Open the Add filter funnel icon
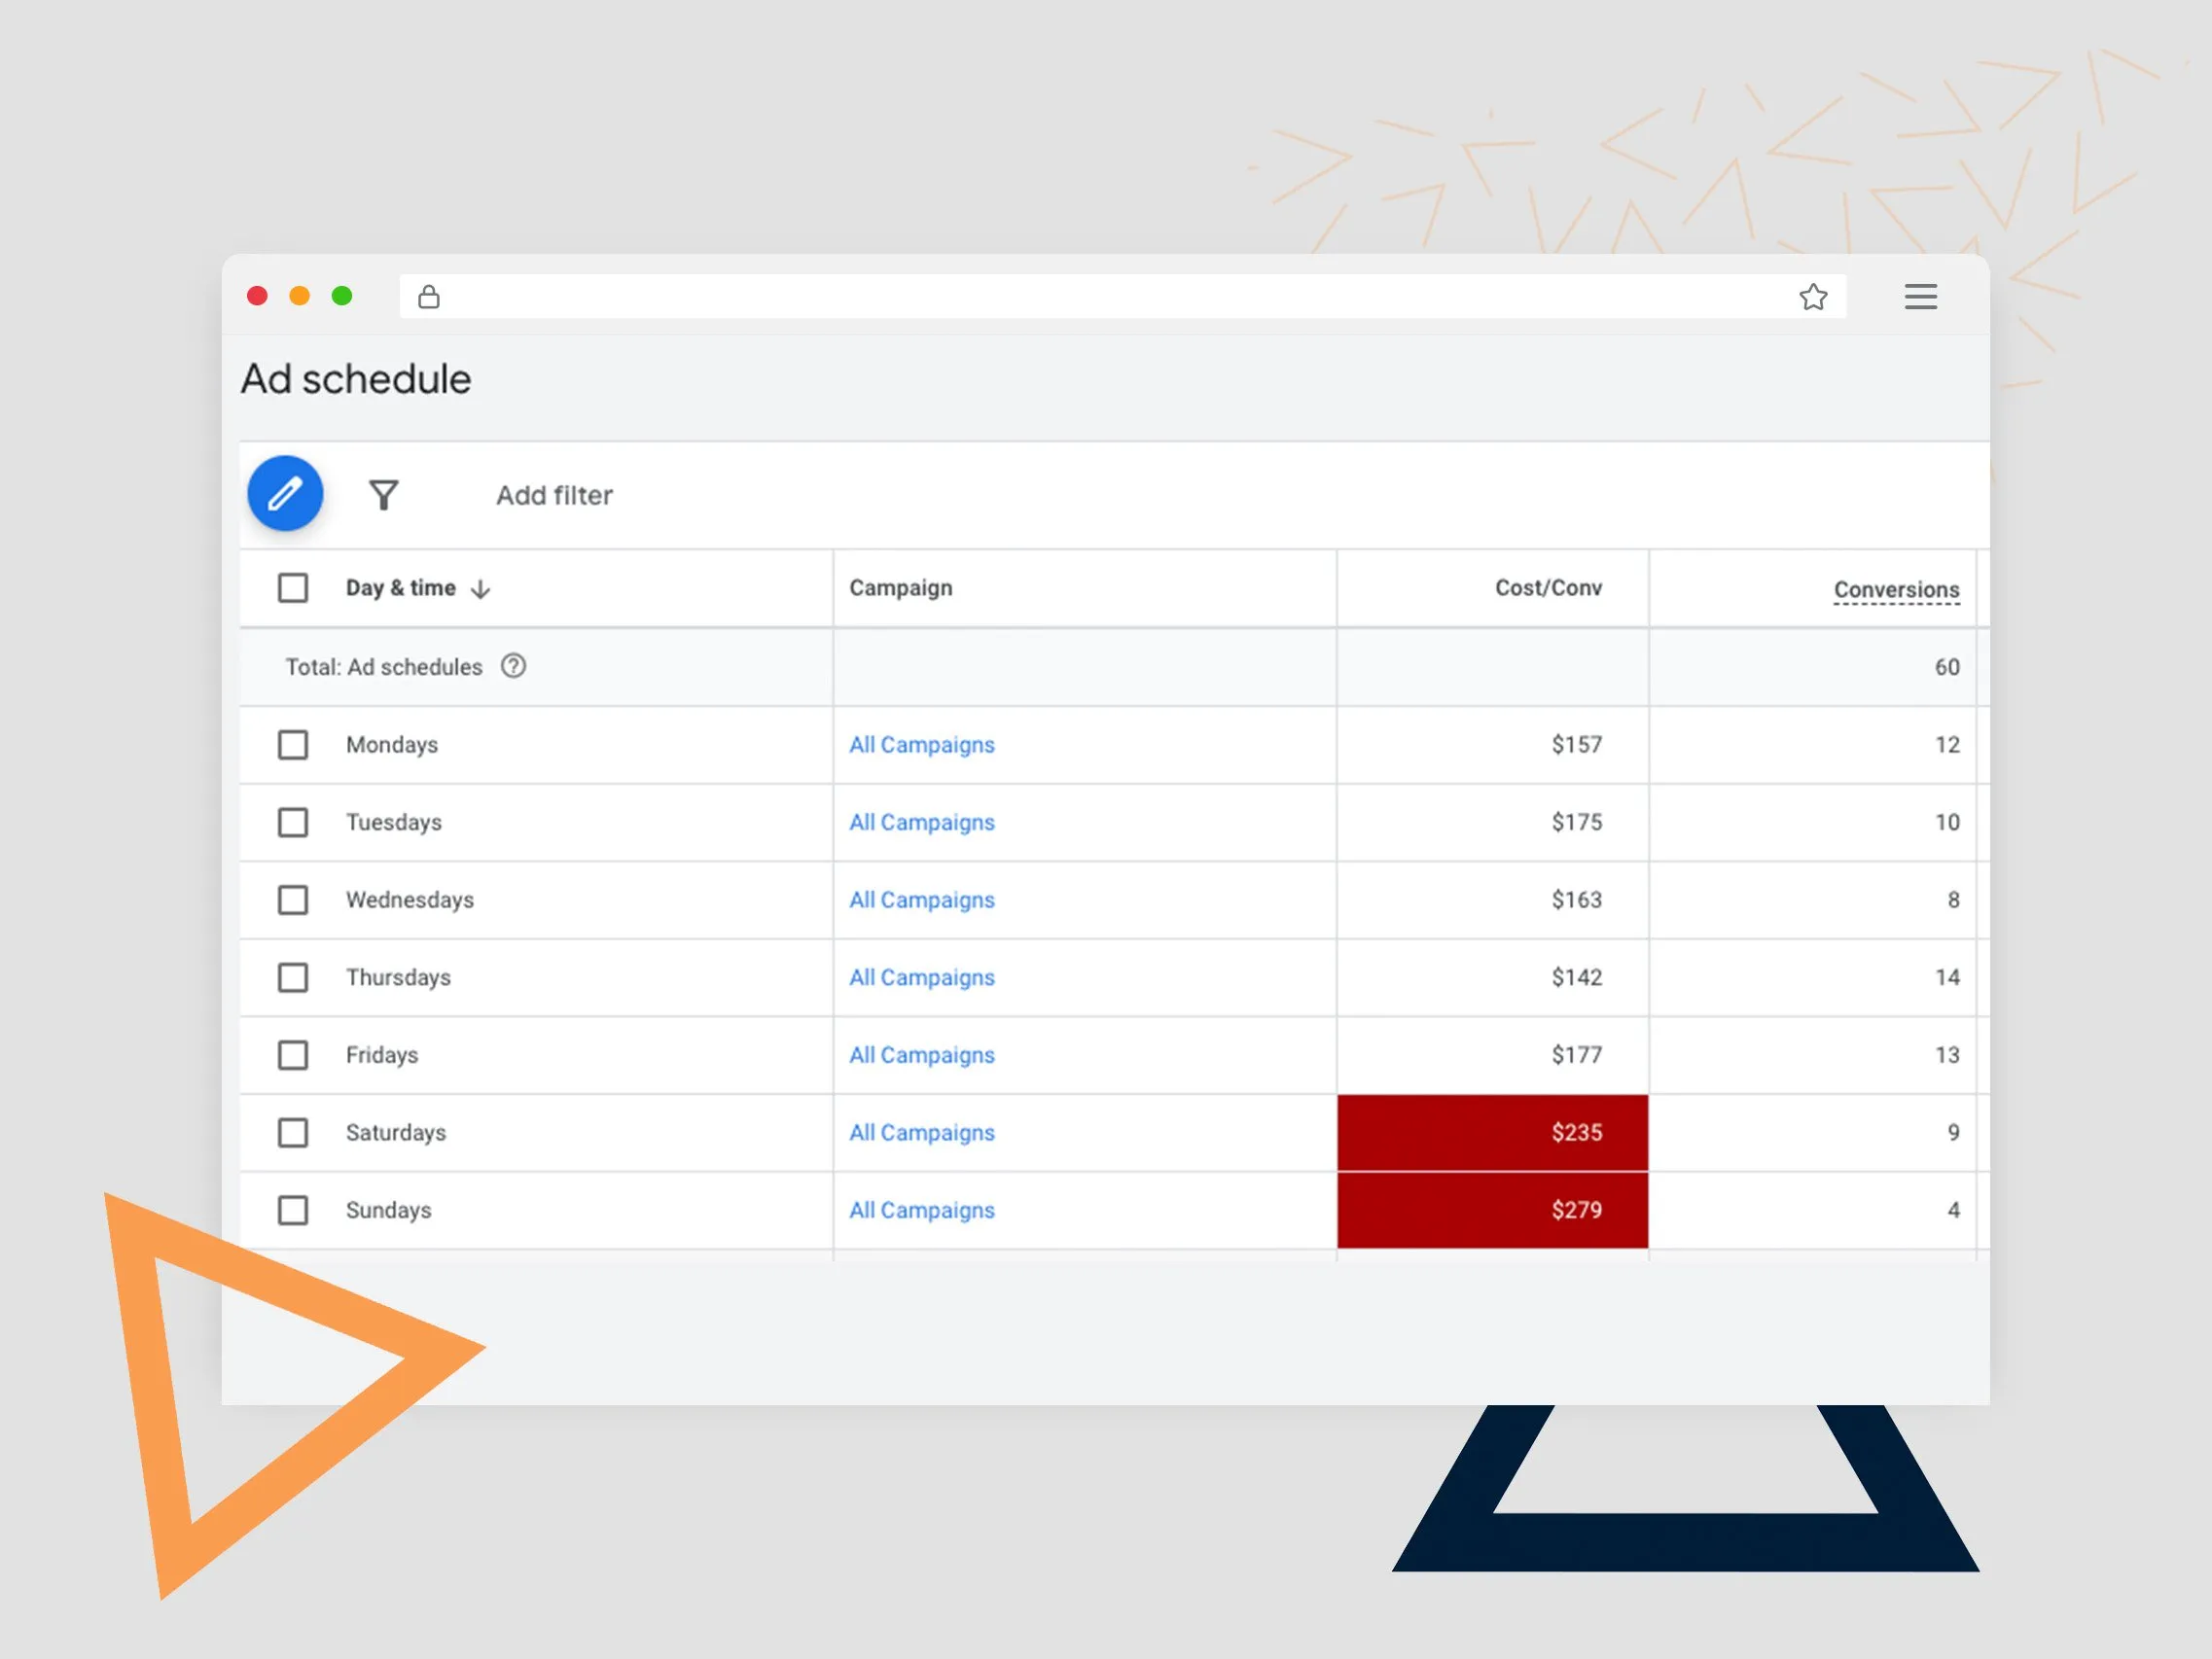The width and height of the screenshot is (2212, 1659). pyautogui.click(x=385, y=494)
